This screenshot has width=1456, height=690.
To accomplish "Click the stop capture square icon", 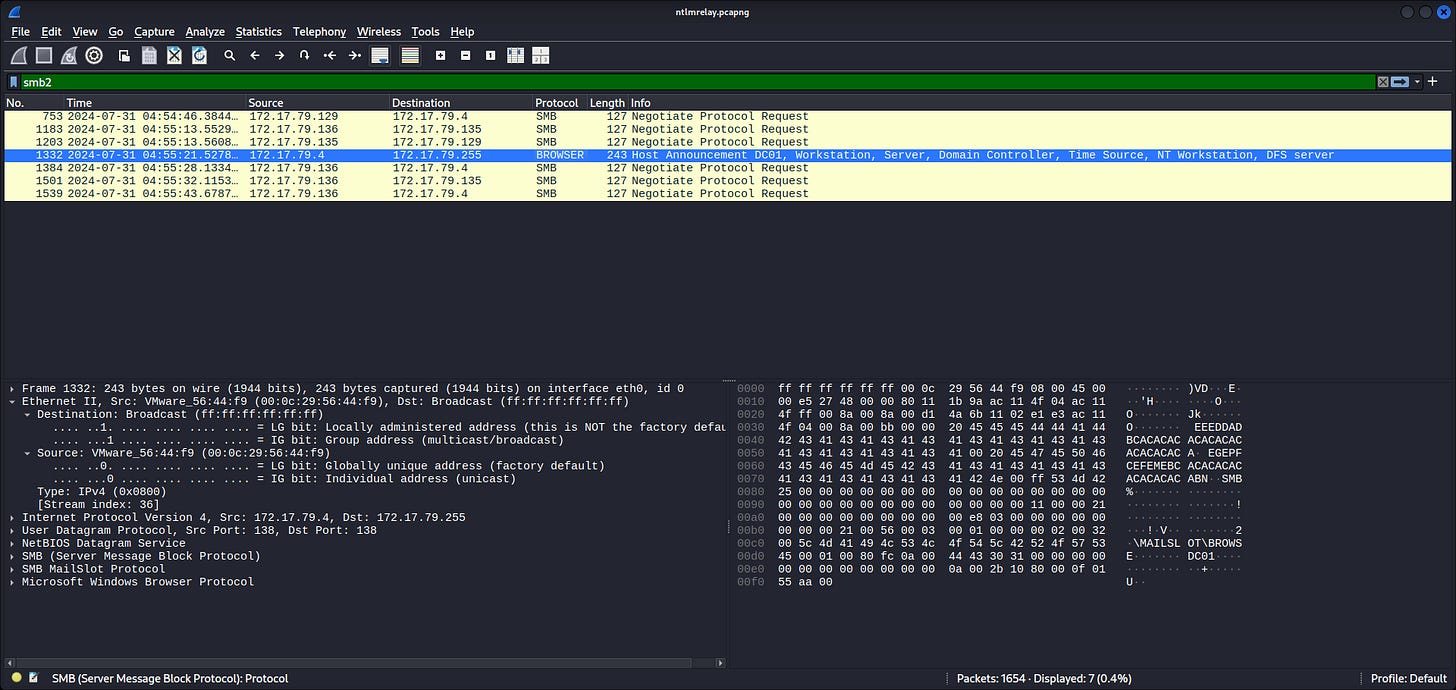I will point(44,56).
